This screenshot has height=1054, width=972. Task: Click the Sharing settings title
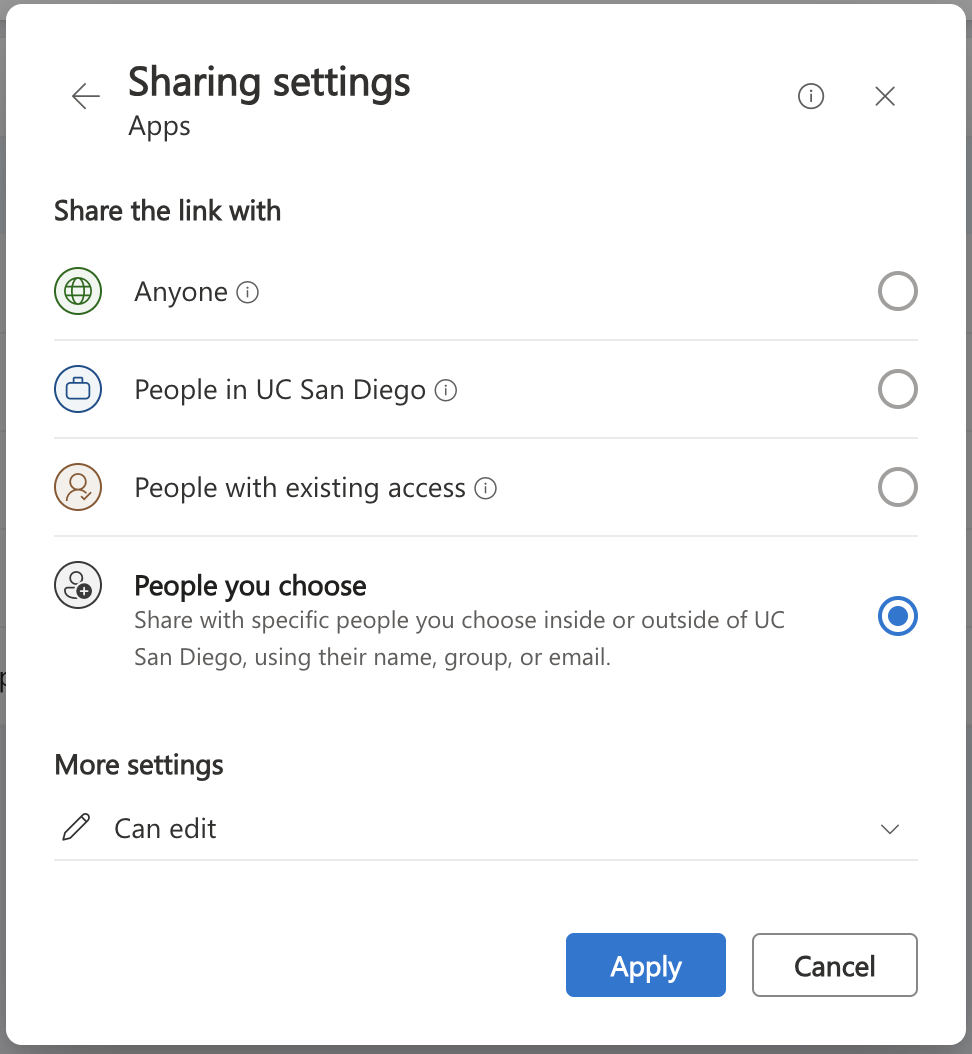[x=268, y=82]
